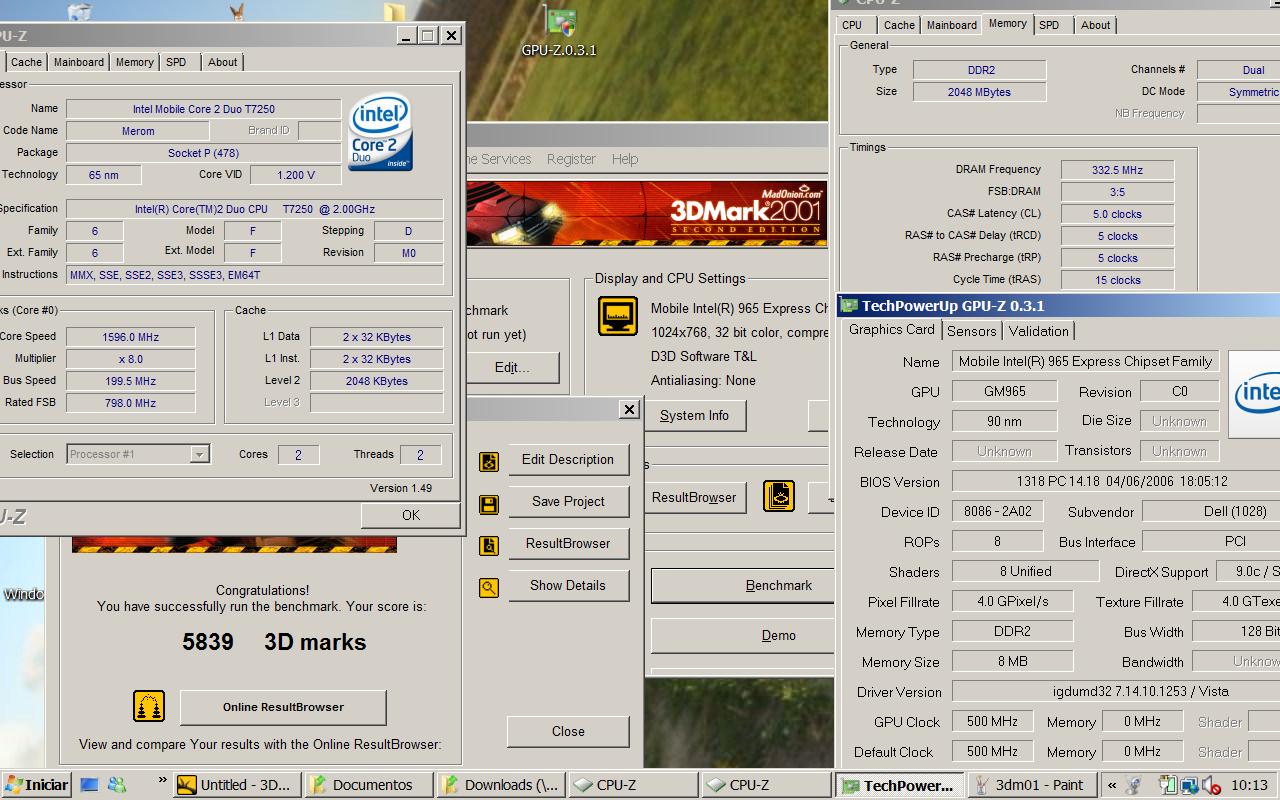Open the Sensors tab in GPU-Z
The height and width of the screenshot is (800, 1280).
(972, 331)
